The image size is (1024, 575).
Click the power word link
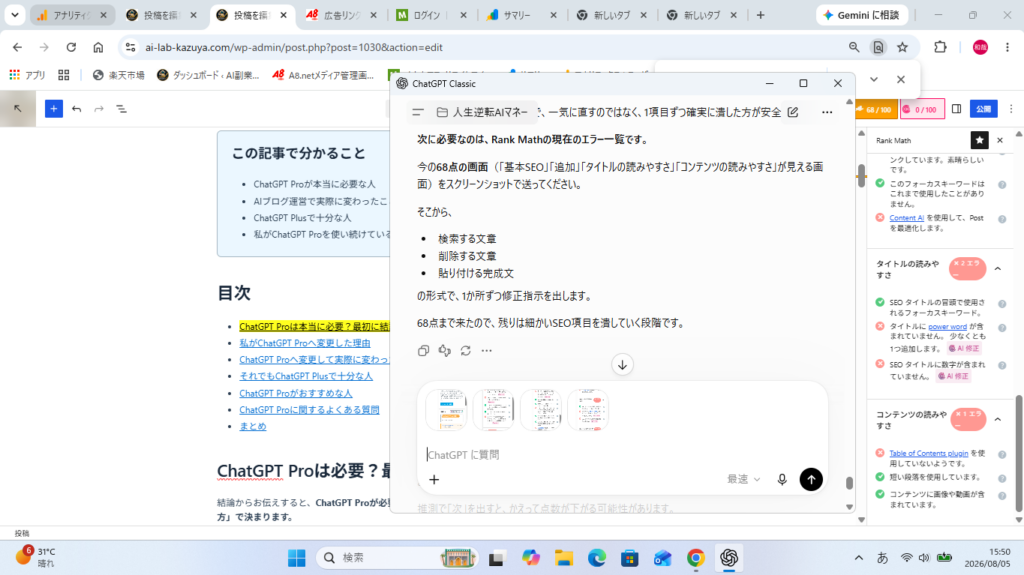[948, 327]
